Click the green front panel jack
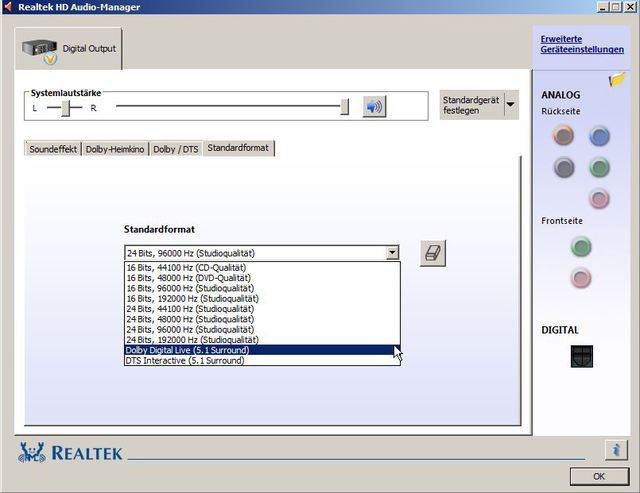Screen dimensions: 640x493 (x=580, y=247)
